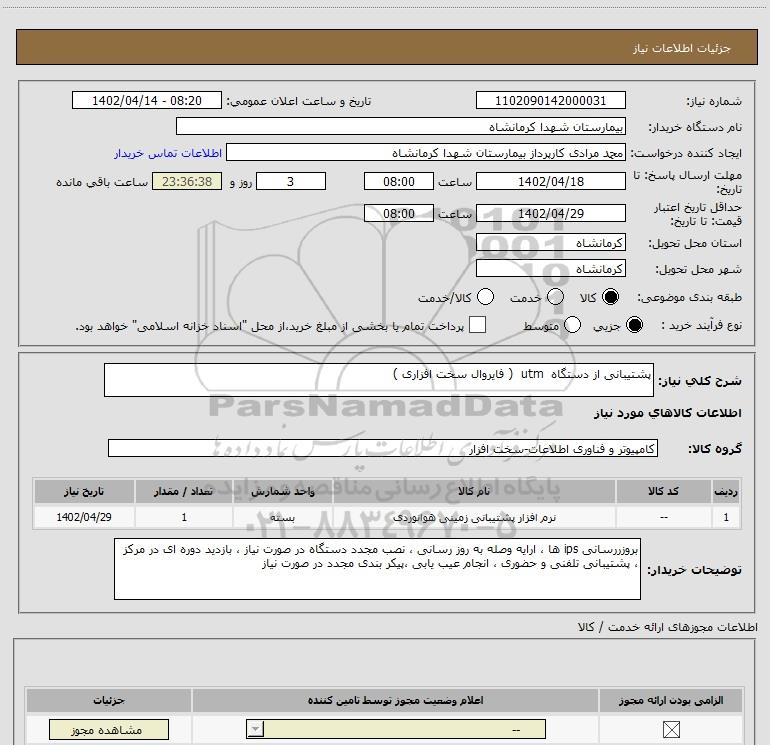This screenshot has width=770, height=745.
Task: Select the خدمت radio button
Action: tap(555, 297)
